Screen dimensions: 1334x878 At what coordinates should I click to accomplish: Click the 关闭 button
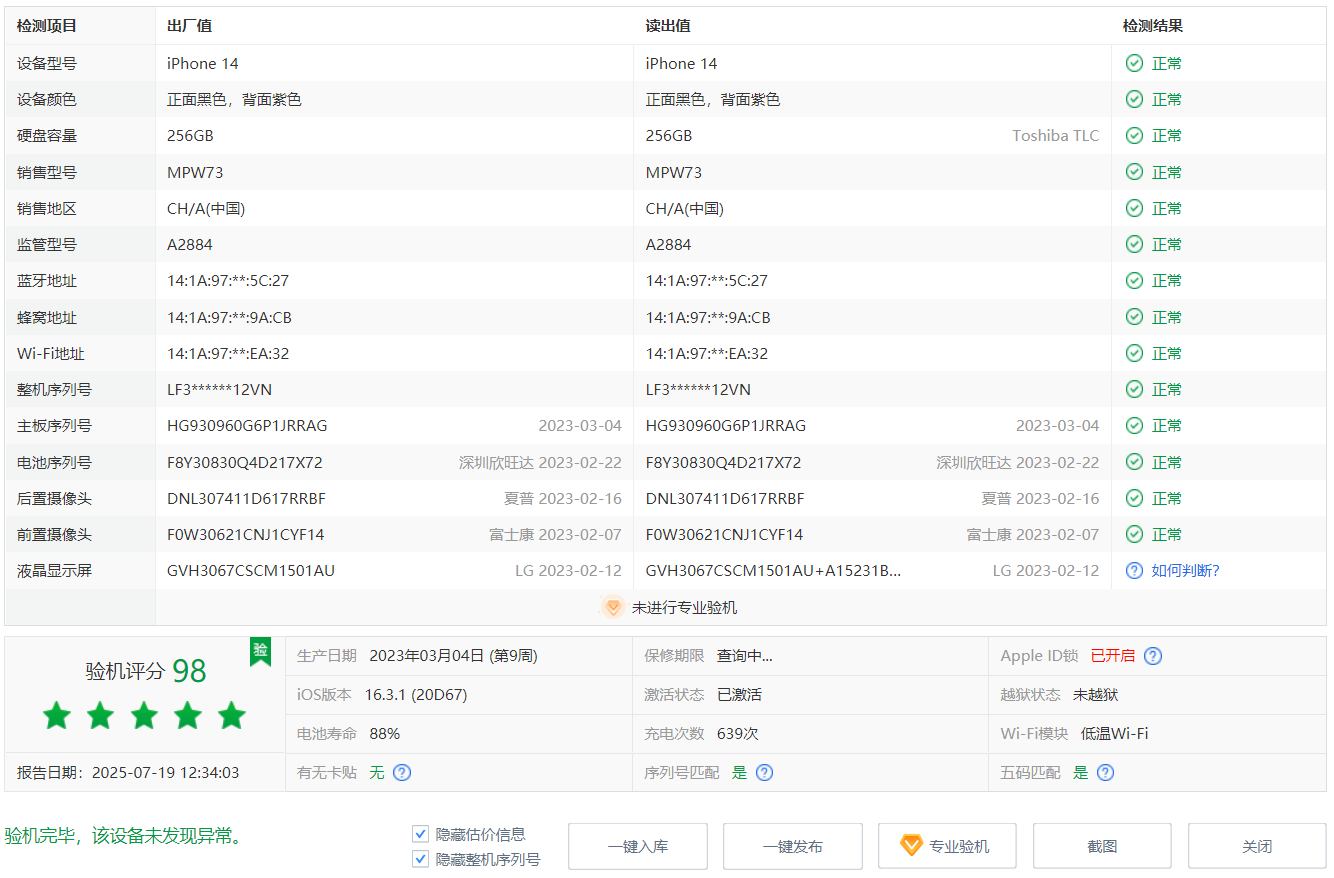pyautogui.click(x=1257, y=846)
